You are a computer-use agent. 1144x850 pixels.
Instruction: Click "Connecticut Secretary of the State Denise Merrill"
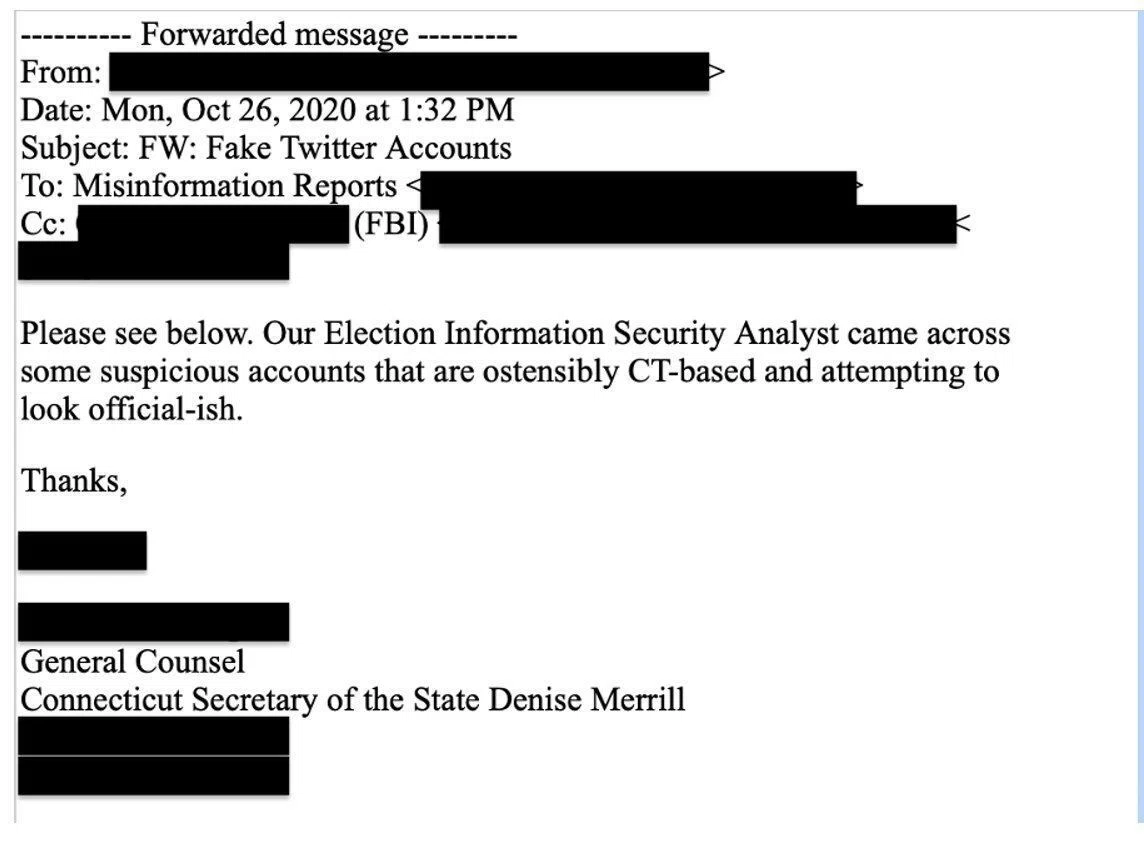(353, 699)
